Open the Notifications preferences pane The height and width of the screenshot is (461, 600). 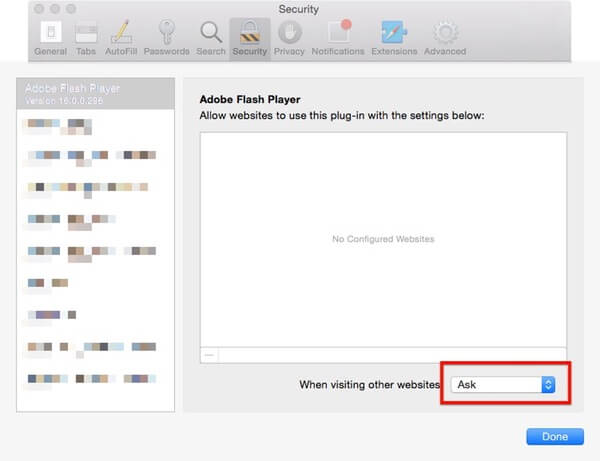(x=338, y=38)
